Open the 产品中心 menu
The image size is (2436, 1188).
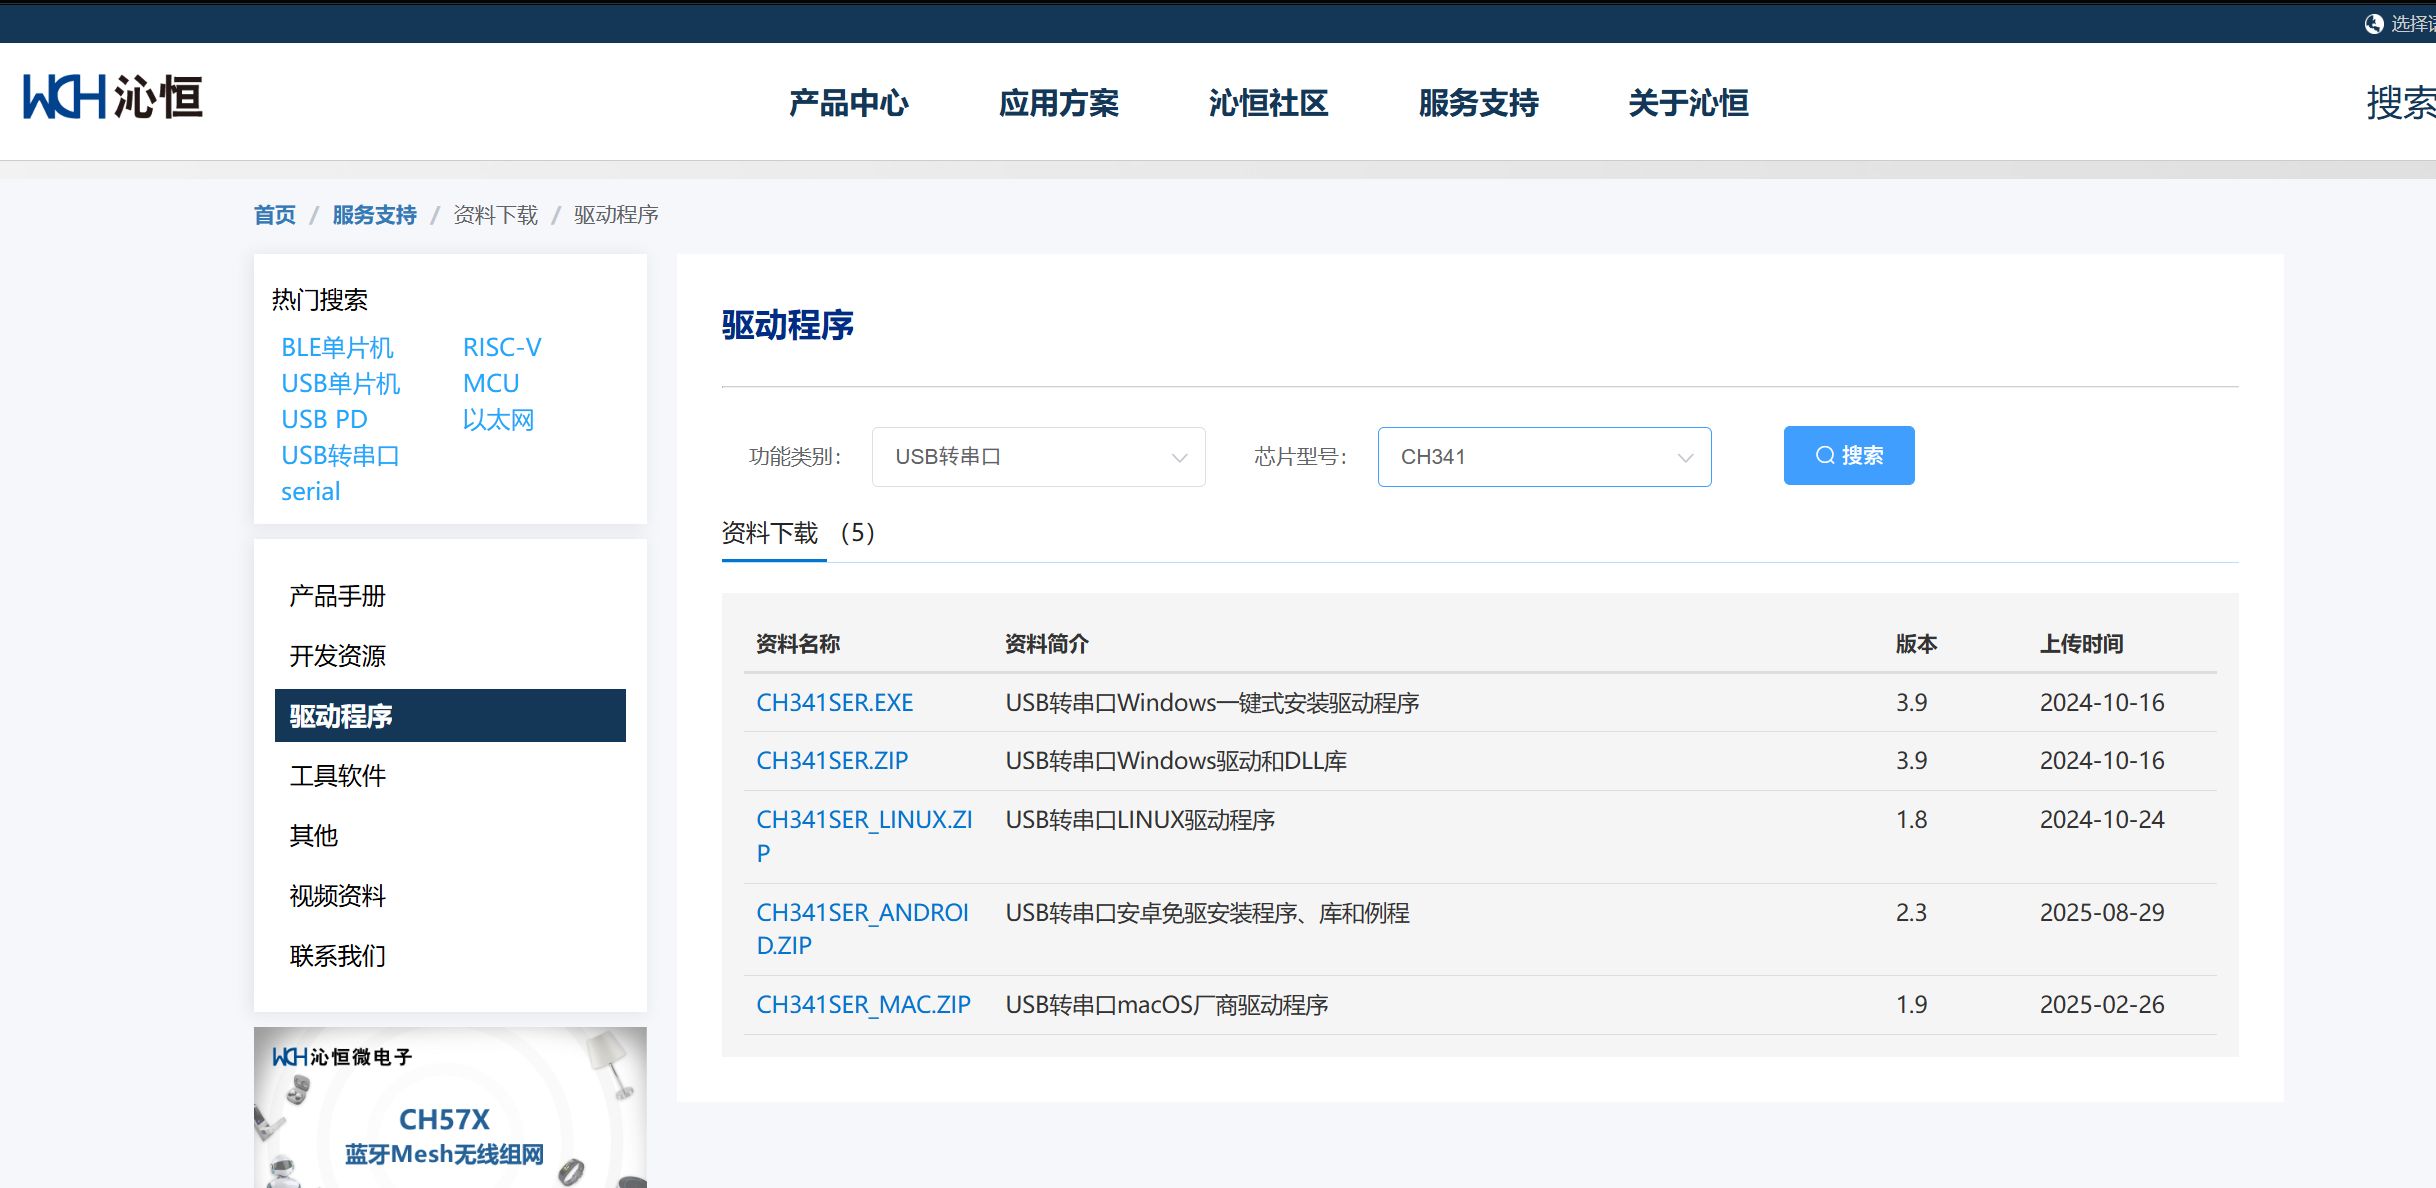[848, 103]
